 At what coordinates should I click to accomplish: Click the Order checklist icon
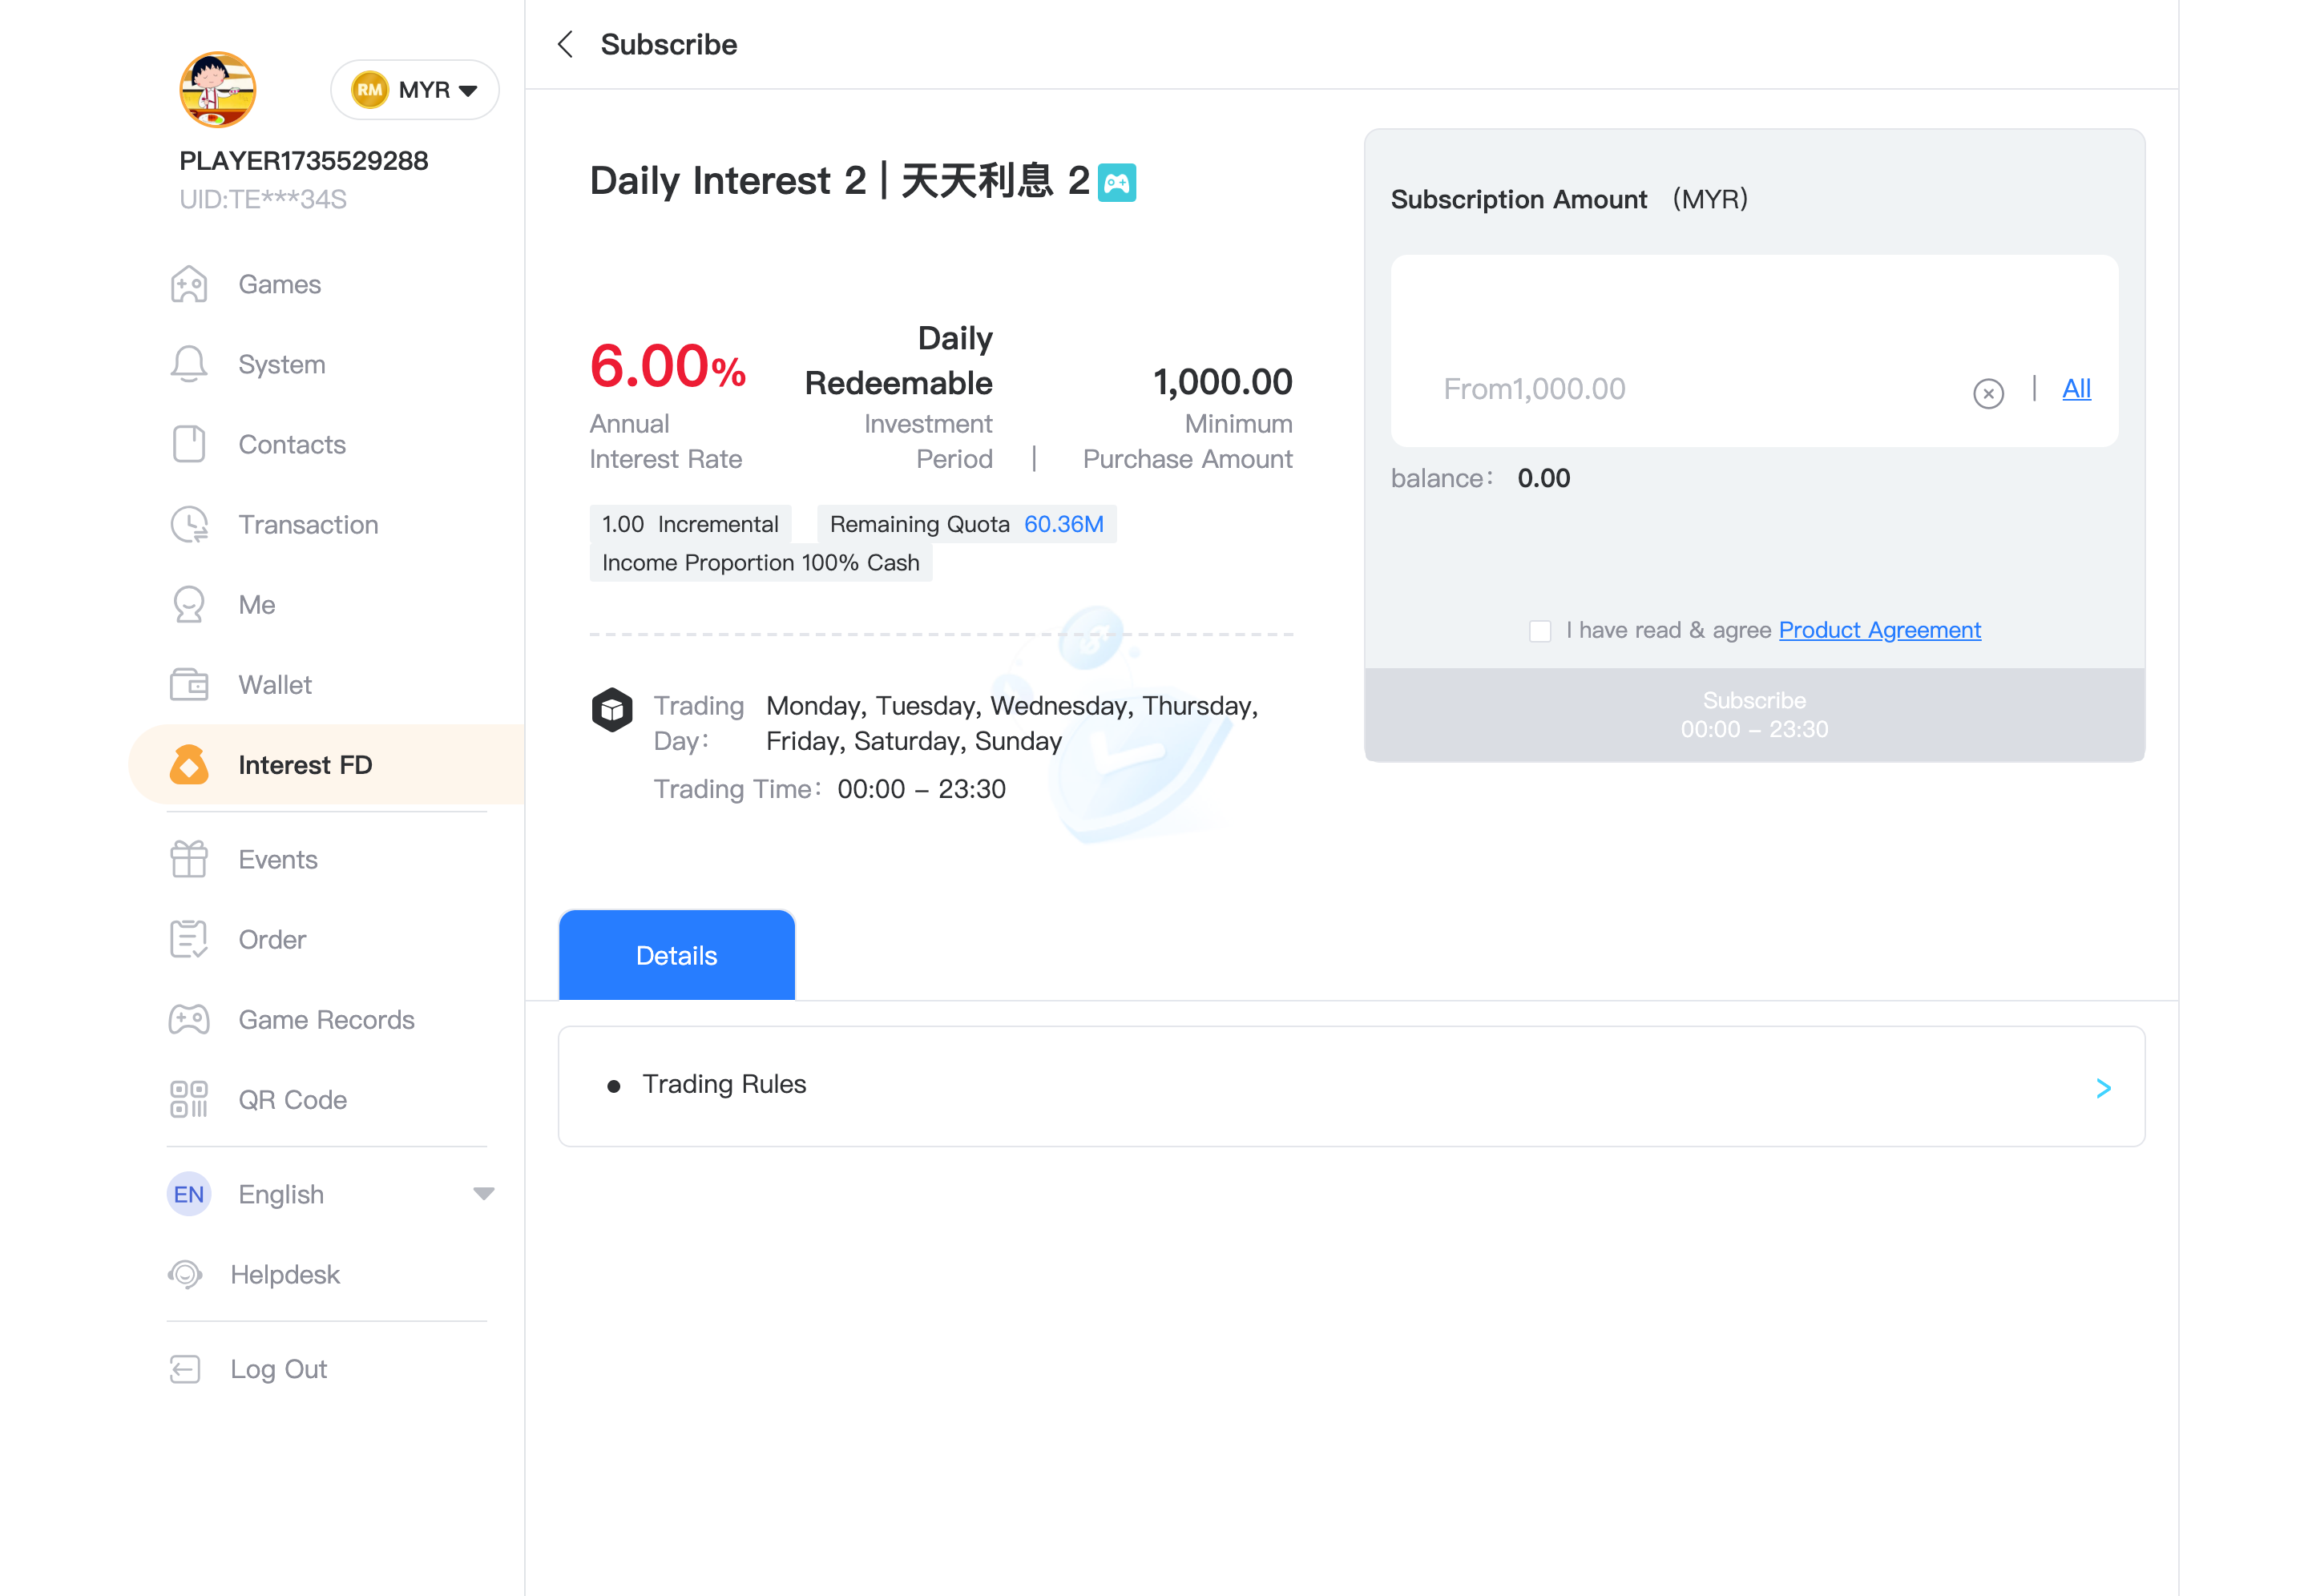click(x=189, y=939)
